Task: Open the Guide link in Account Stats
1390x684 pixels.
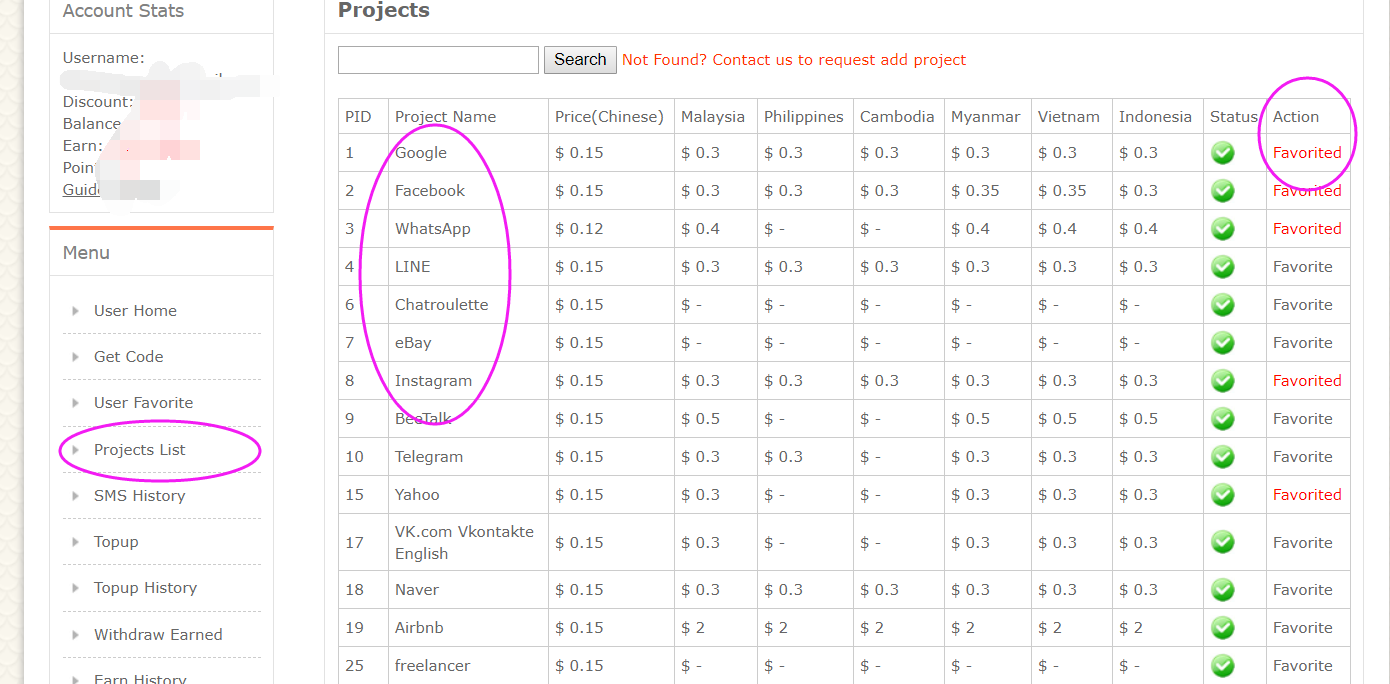Action: point(81,190)
